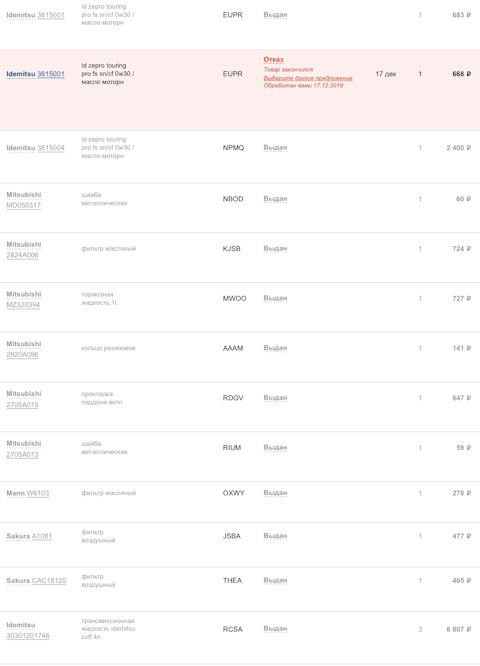Open Idemitsu part 30301201746
Screen dimensions: 480x666
(x=28, y=635)
